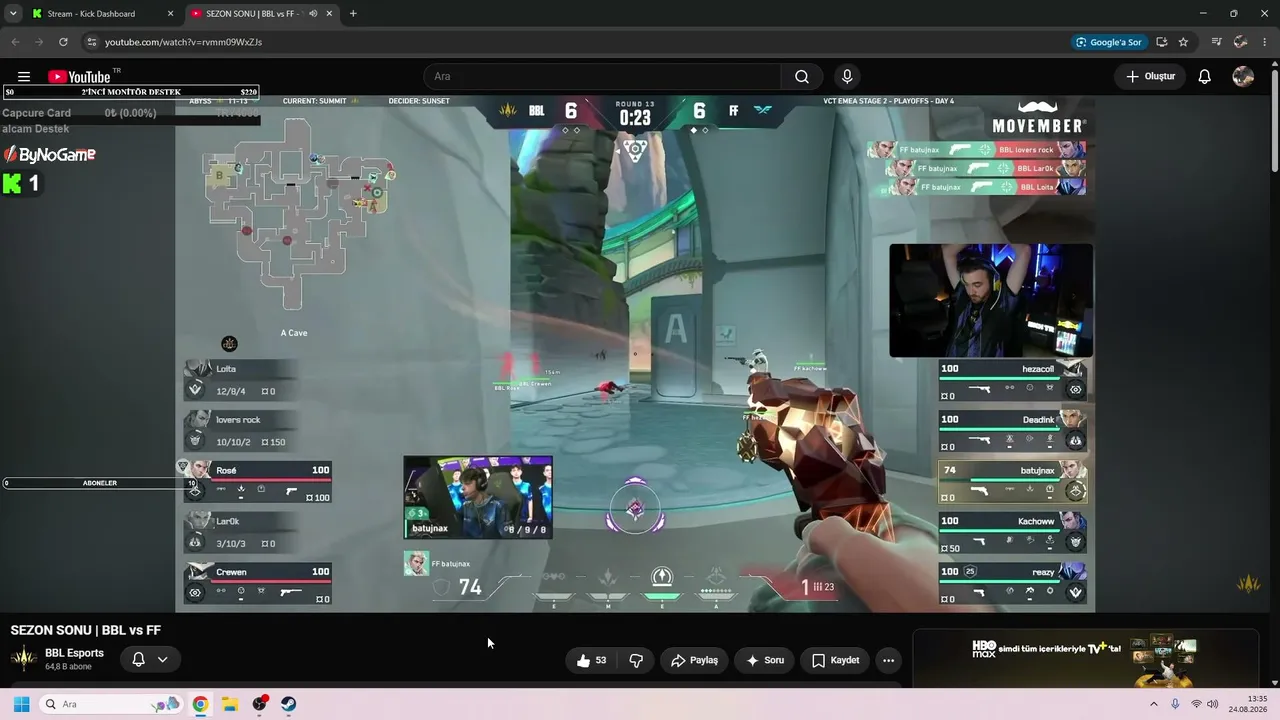The image size is (1280, 720).
Task: Open the Chrome three-dot menu
Action: point(1265,42)
